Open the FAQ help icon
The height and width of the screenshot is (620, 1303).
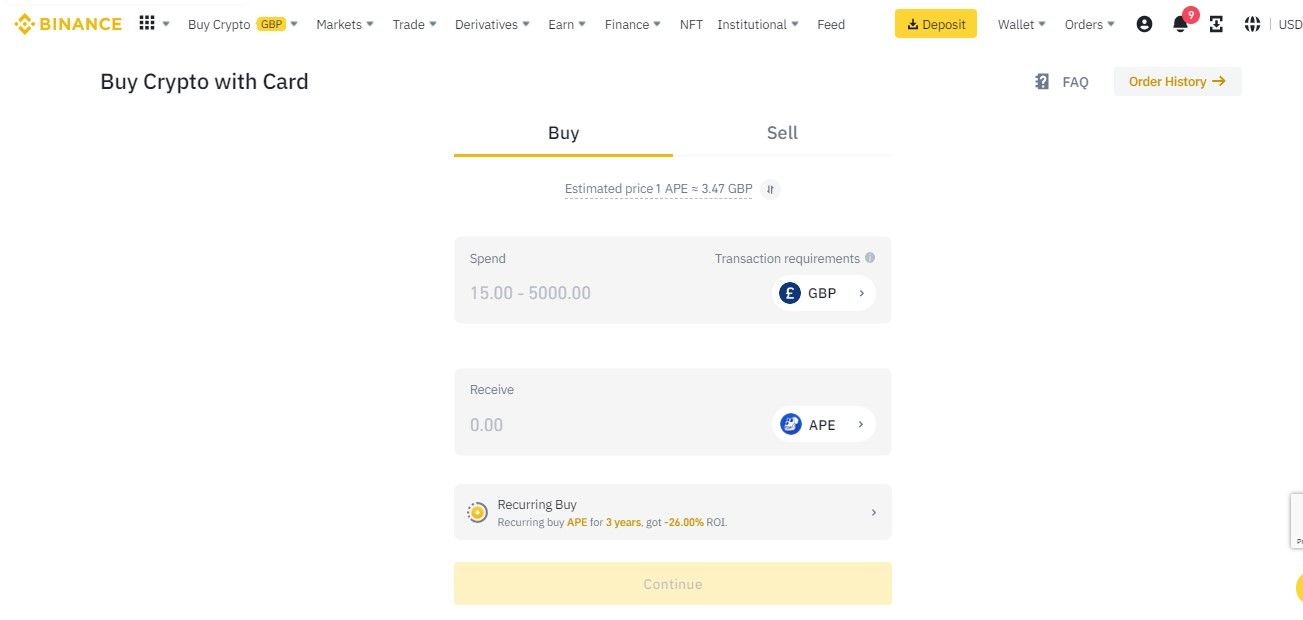(1042, 82)
